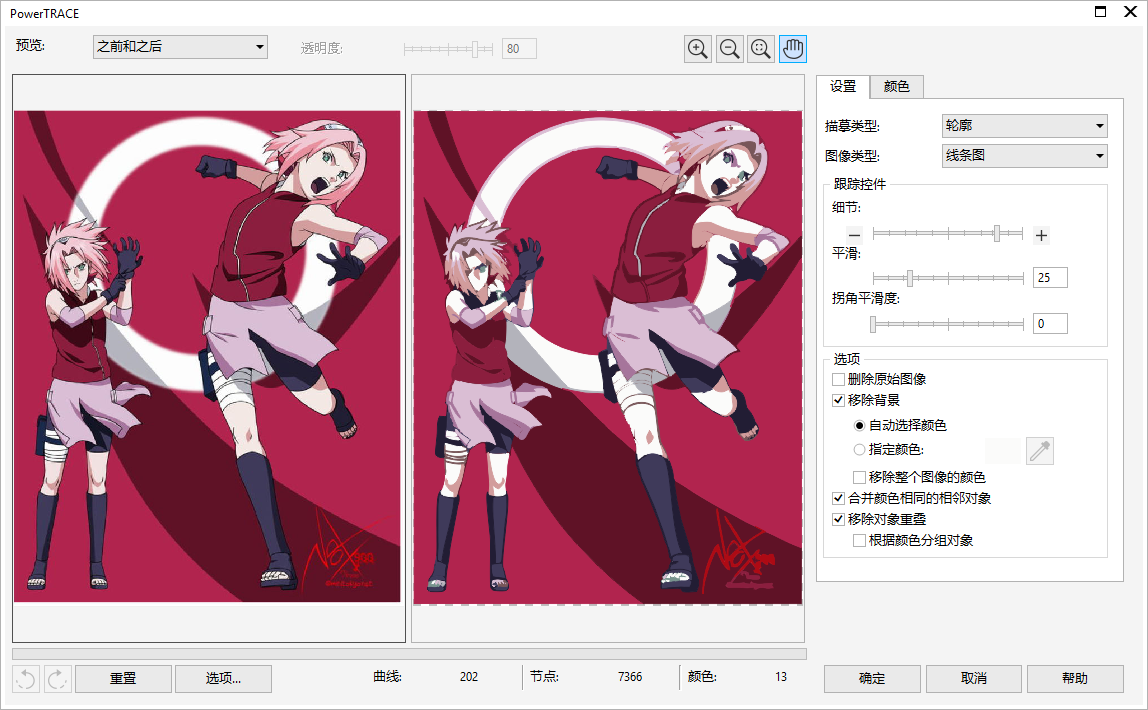
Task: Click the 透明度 transparency slider
Action: (448, 49)
